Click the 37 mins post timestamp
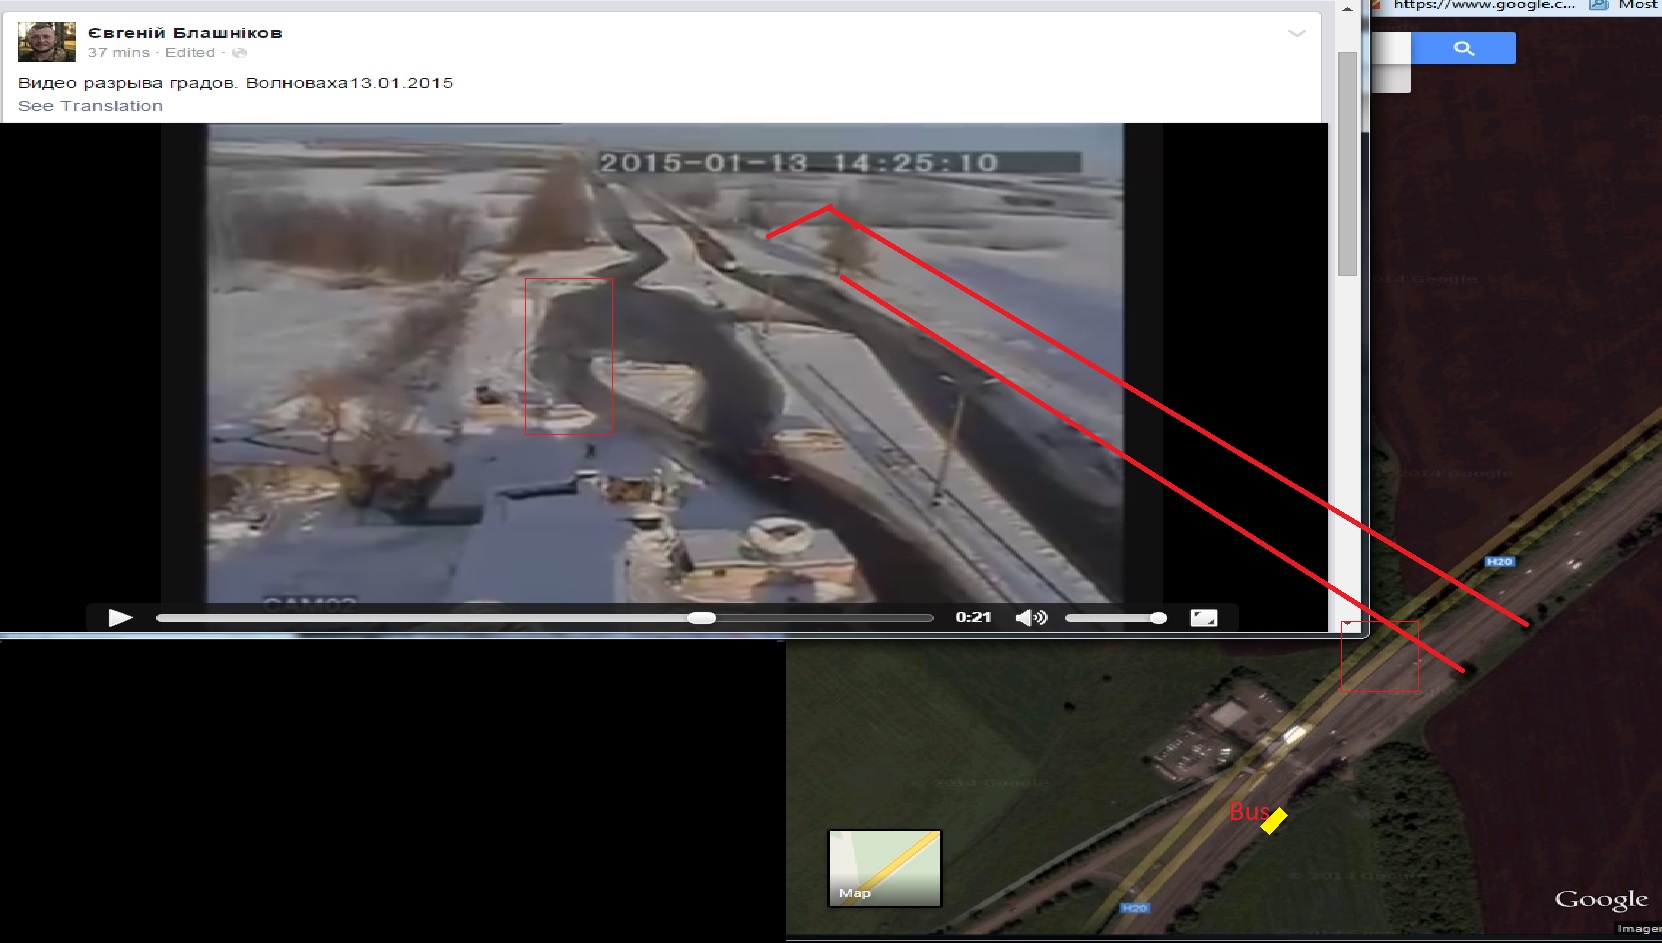 click(x=118, y=53)
